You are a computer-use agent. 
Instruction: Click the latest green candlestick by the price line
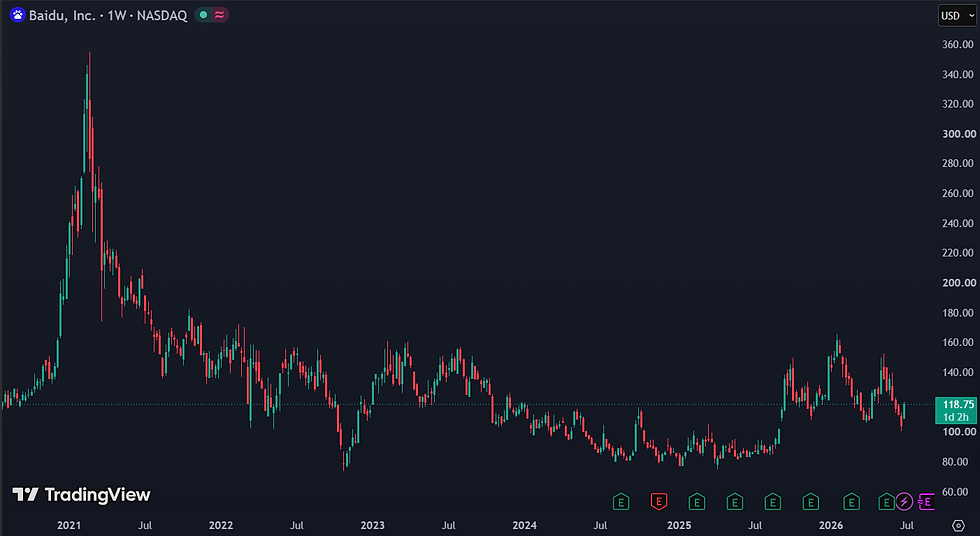(x=904, y=410)
